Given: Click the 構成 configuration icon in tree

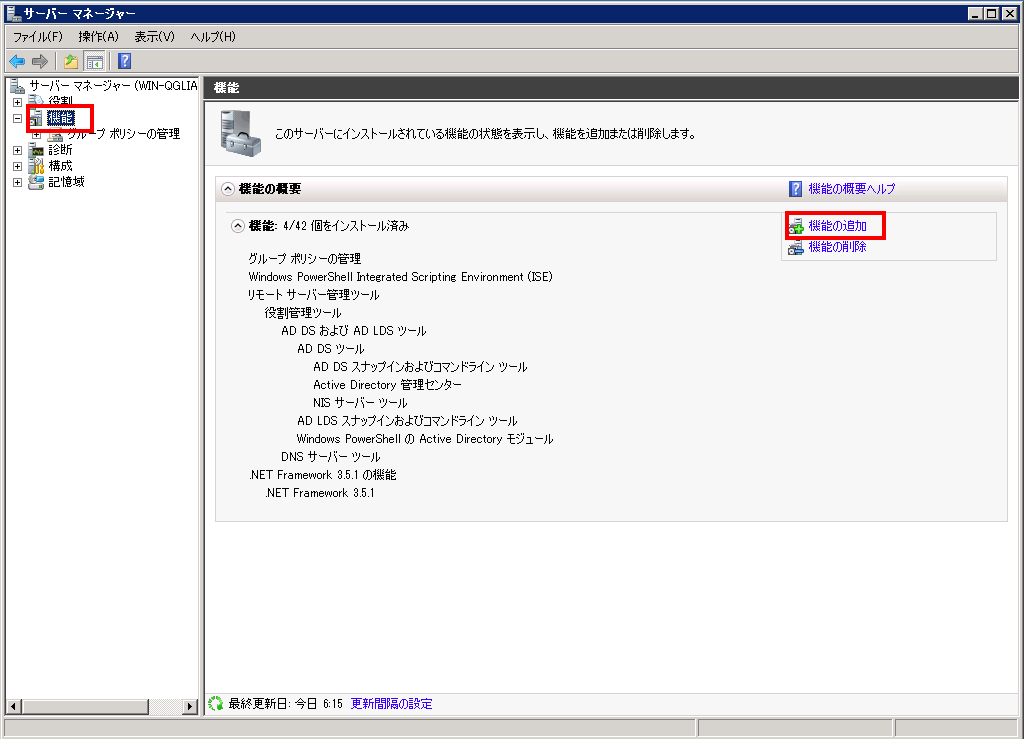Looking at the screenshot, I should (x=37, y=166).
